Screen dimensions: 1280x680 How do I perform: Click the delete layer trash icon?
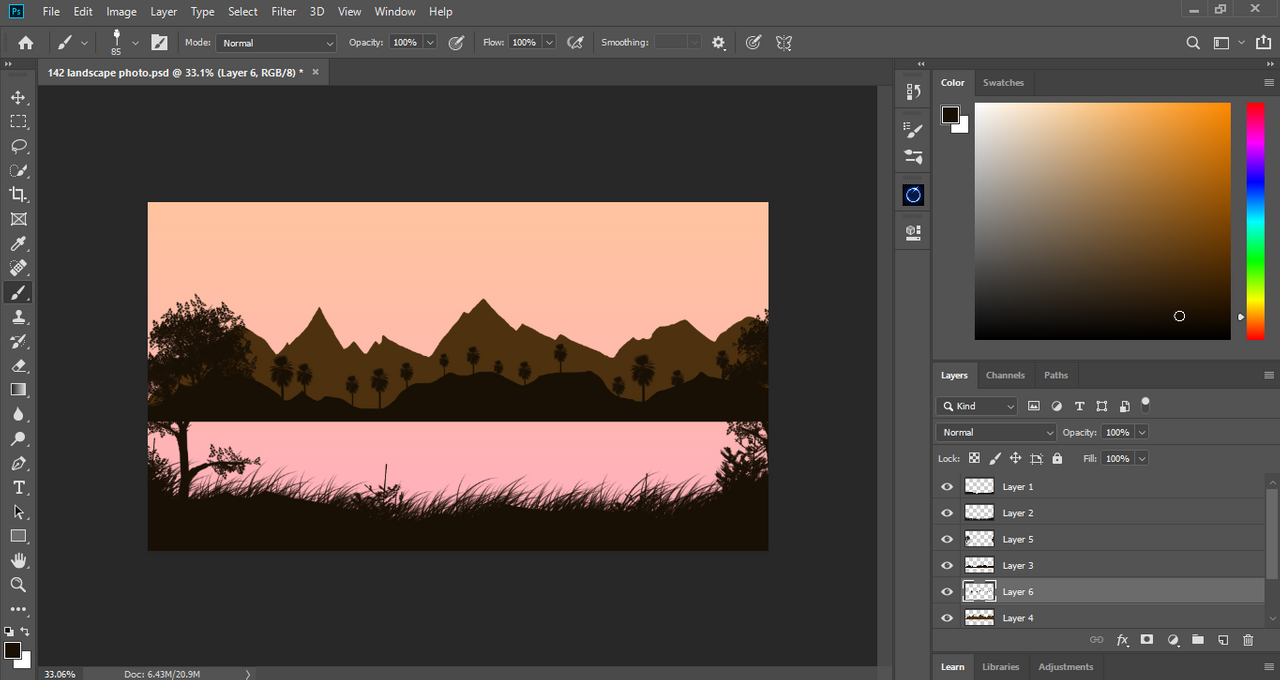click(1247, 640)
